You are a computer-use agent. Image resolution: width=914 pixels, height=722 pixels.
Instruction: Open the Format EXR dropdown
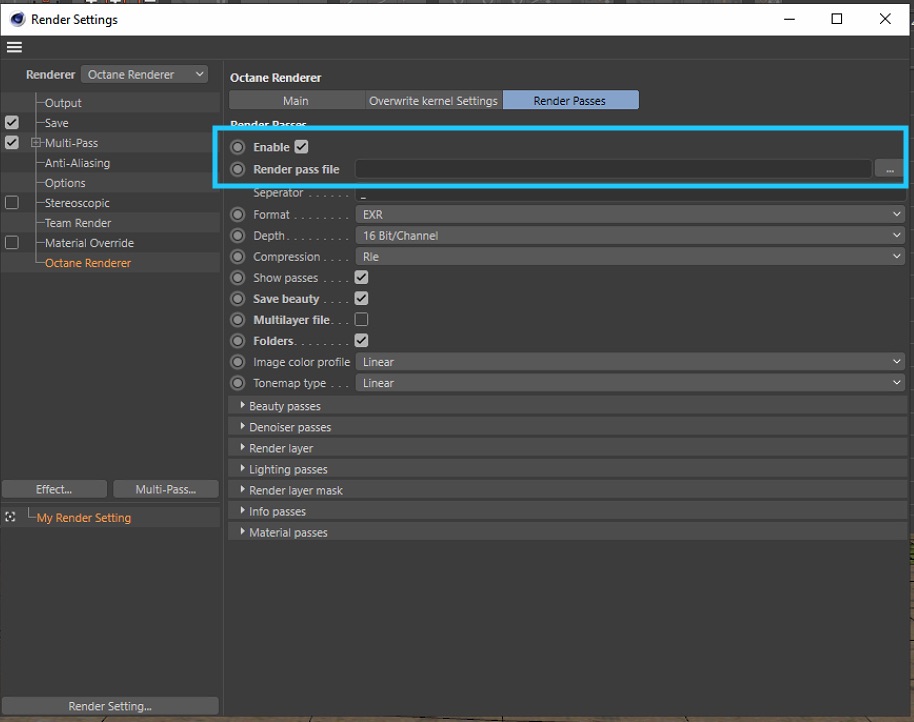click(630, 214)
